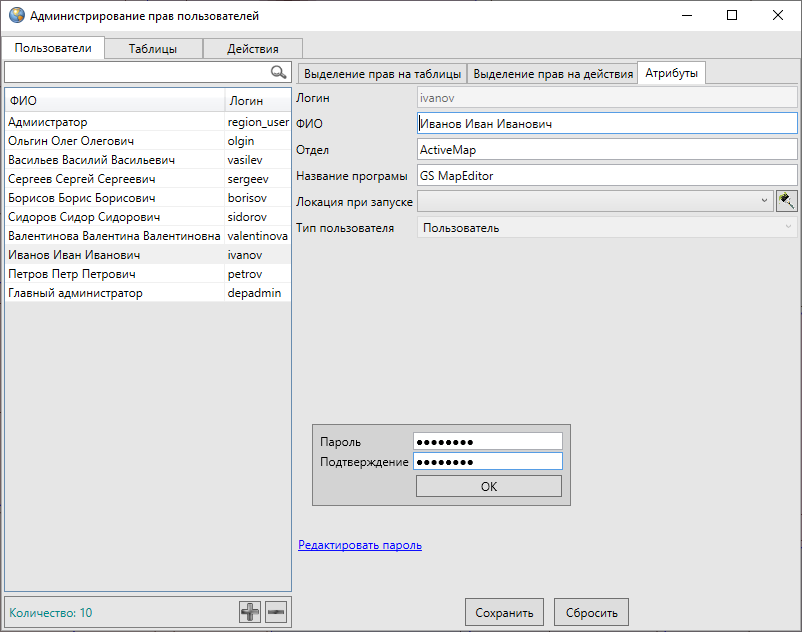
Task: Focus the Пароль password field
Action: tap(487, 442)
